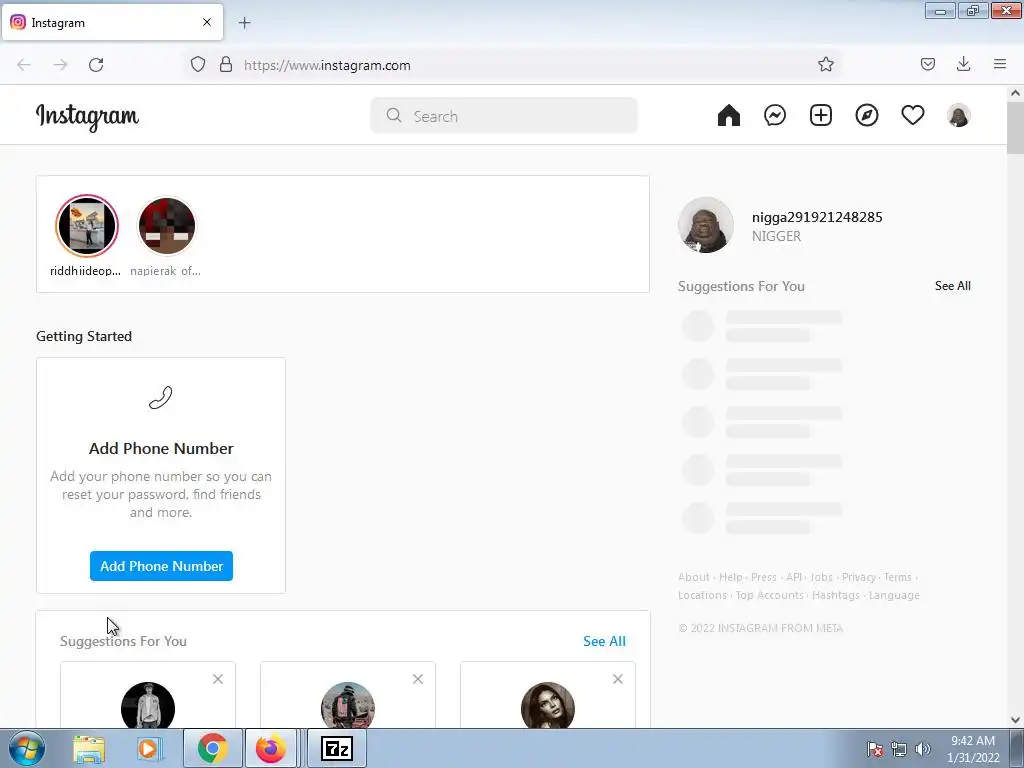The width and height of the screenshot is (1024, 768).
Task: Open Press footer link
Action: point(763,577)
